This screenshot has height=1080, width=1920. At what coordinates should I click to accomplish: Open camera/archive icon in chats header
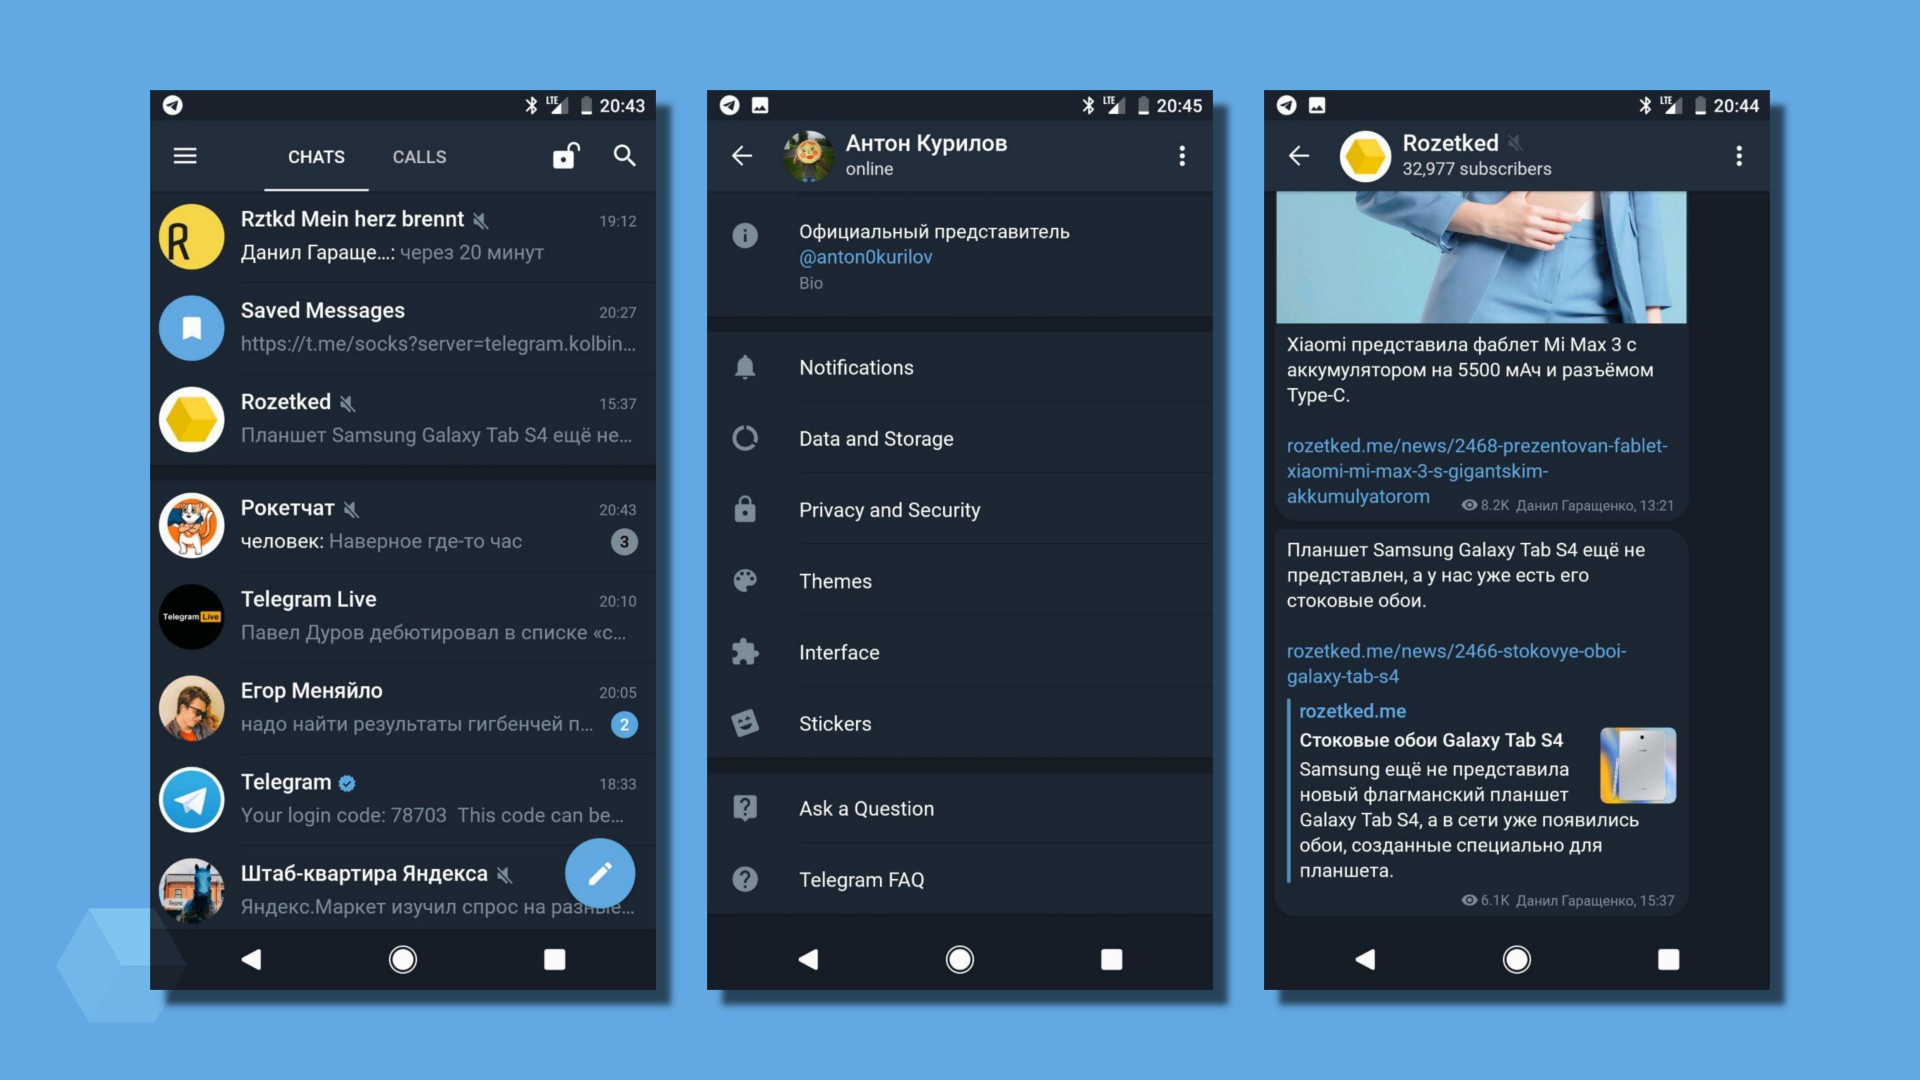coord(564,156)
